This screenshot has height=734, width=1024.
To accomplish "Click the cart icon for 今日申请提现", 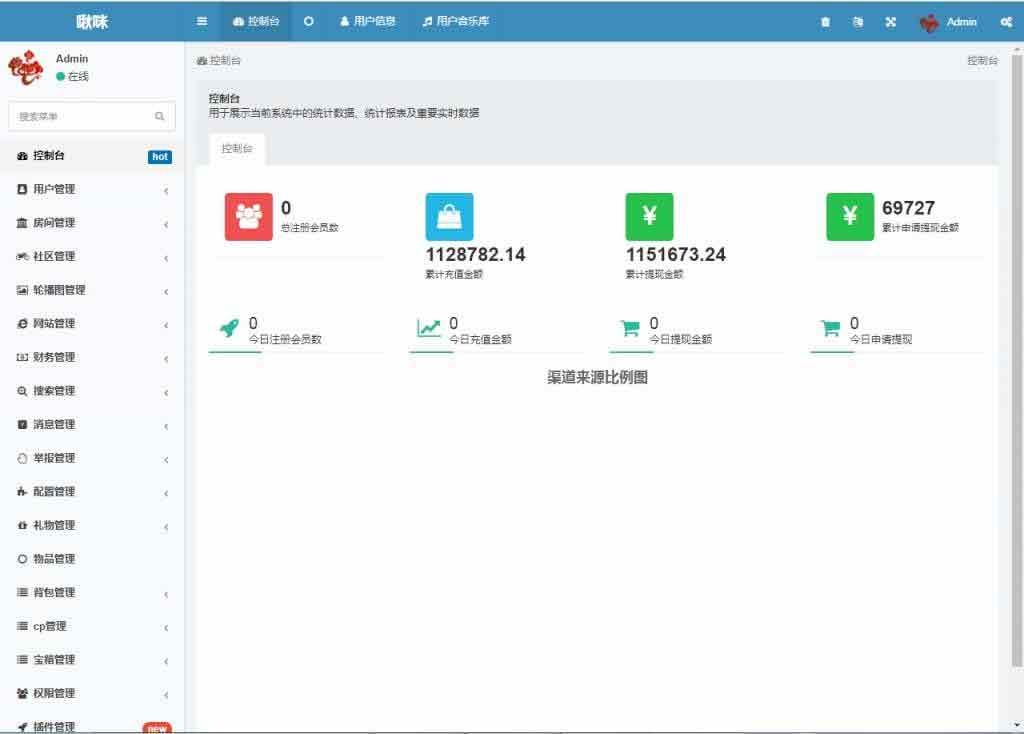I will coord(831,328).
